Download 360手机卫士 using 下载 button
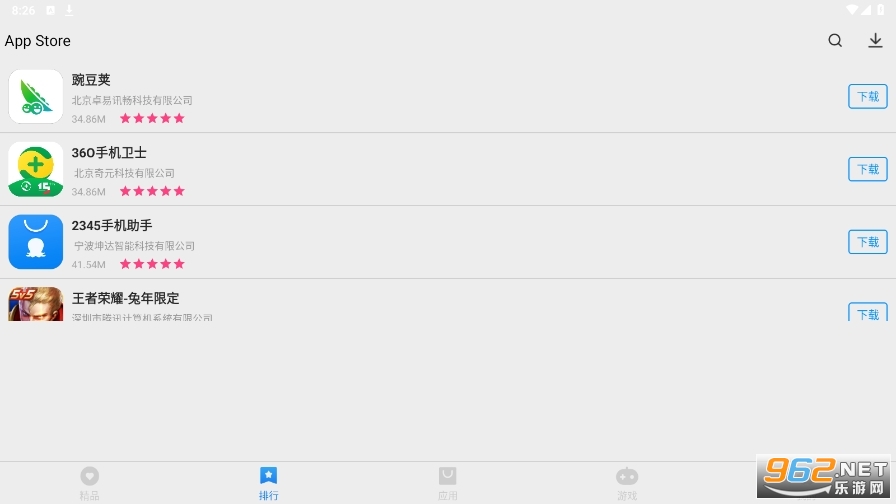Viewport: 896px width, 504px height. [x=867, y=169]
